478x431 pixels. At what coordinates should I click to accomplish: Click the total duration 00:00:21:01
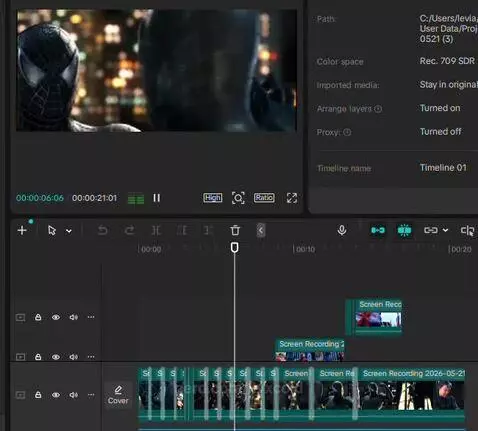click(94, 198)
